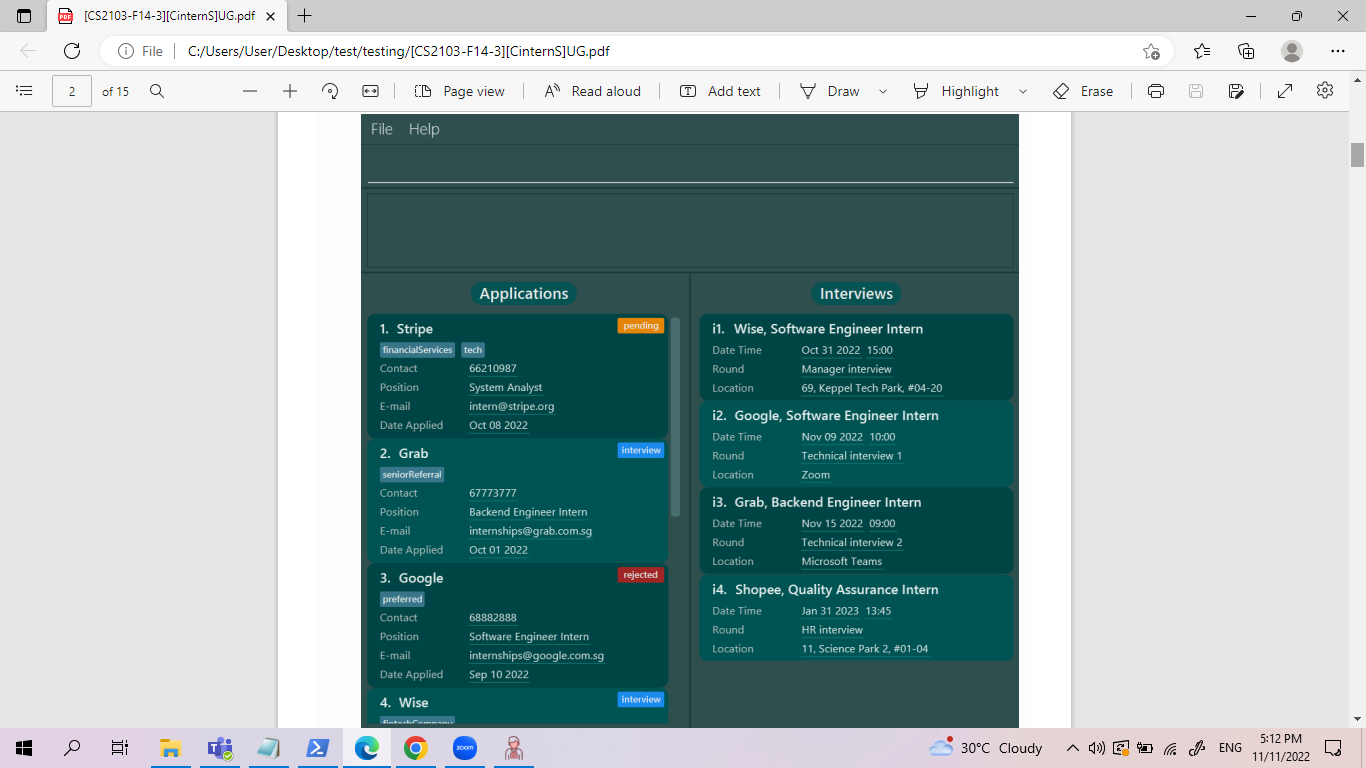Click the seniorReferral tag
This screenshot has height=768, width=1366.
412,474
